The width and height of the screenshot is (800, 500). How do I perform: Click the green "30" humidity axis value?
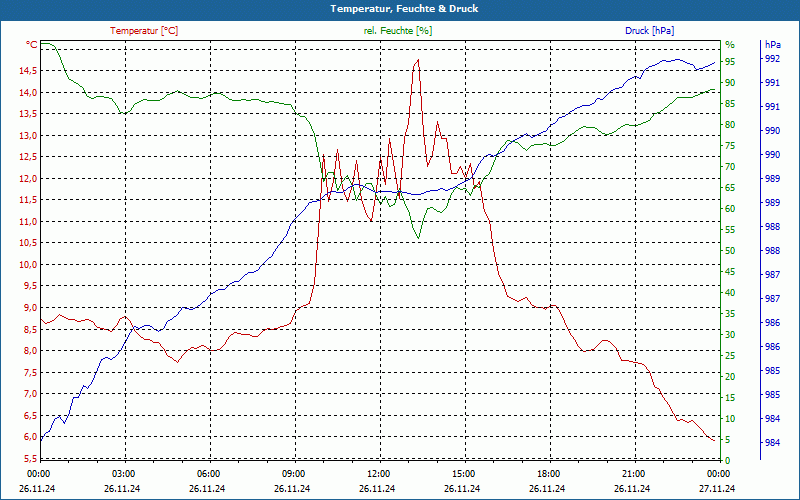(730, 335)
